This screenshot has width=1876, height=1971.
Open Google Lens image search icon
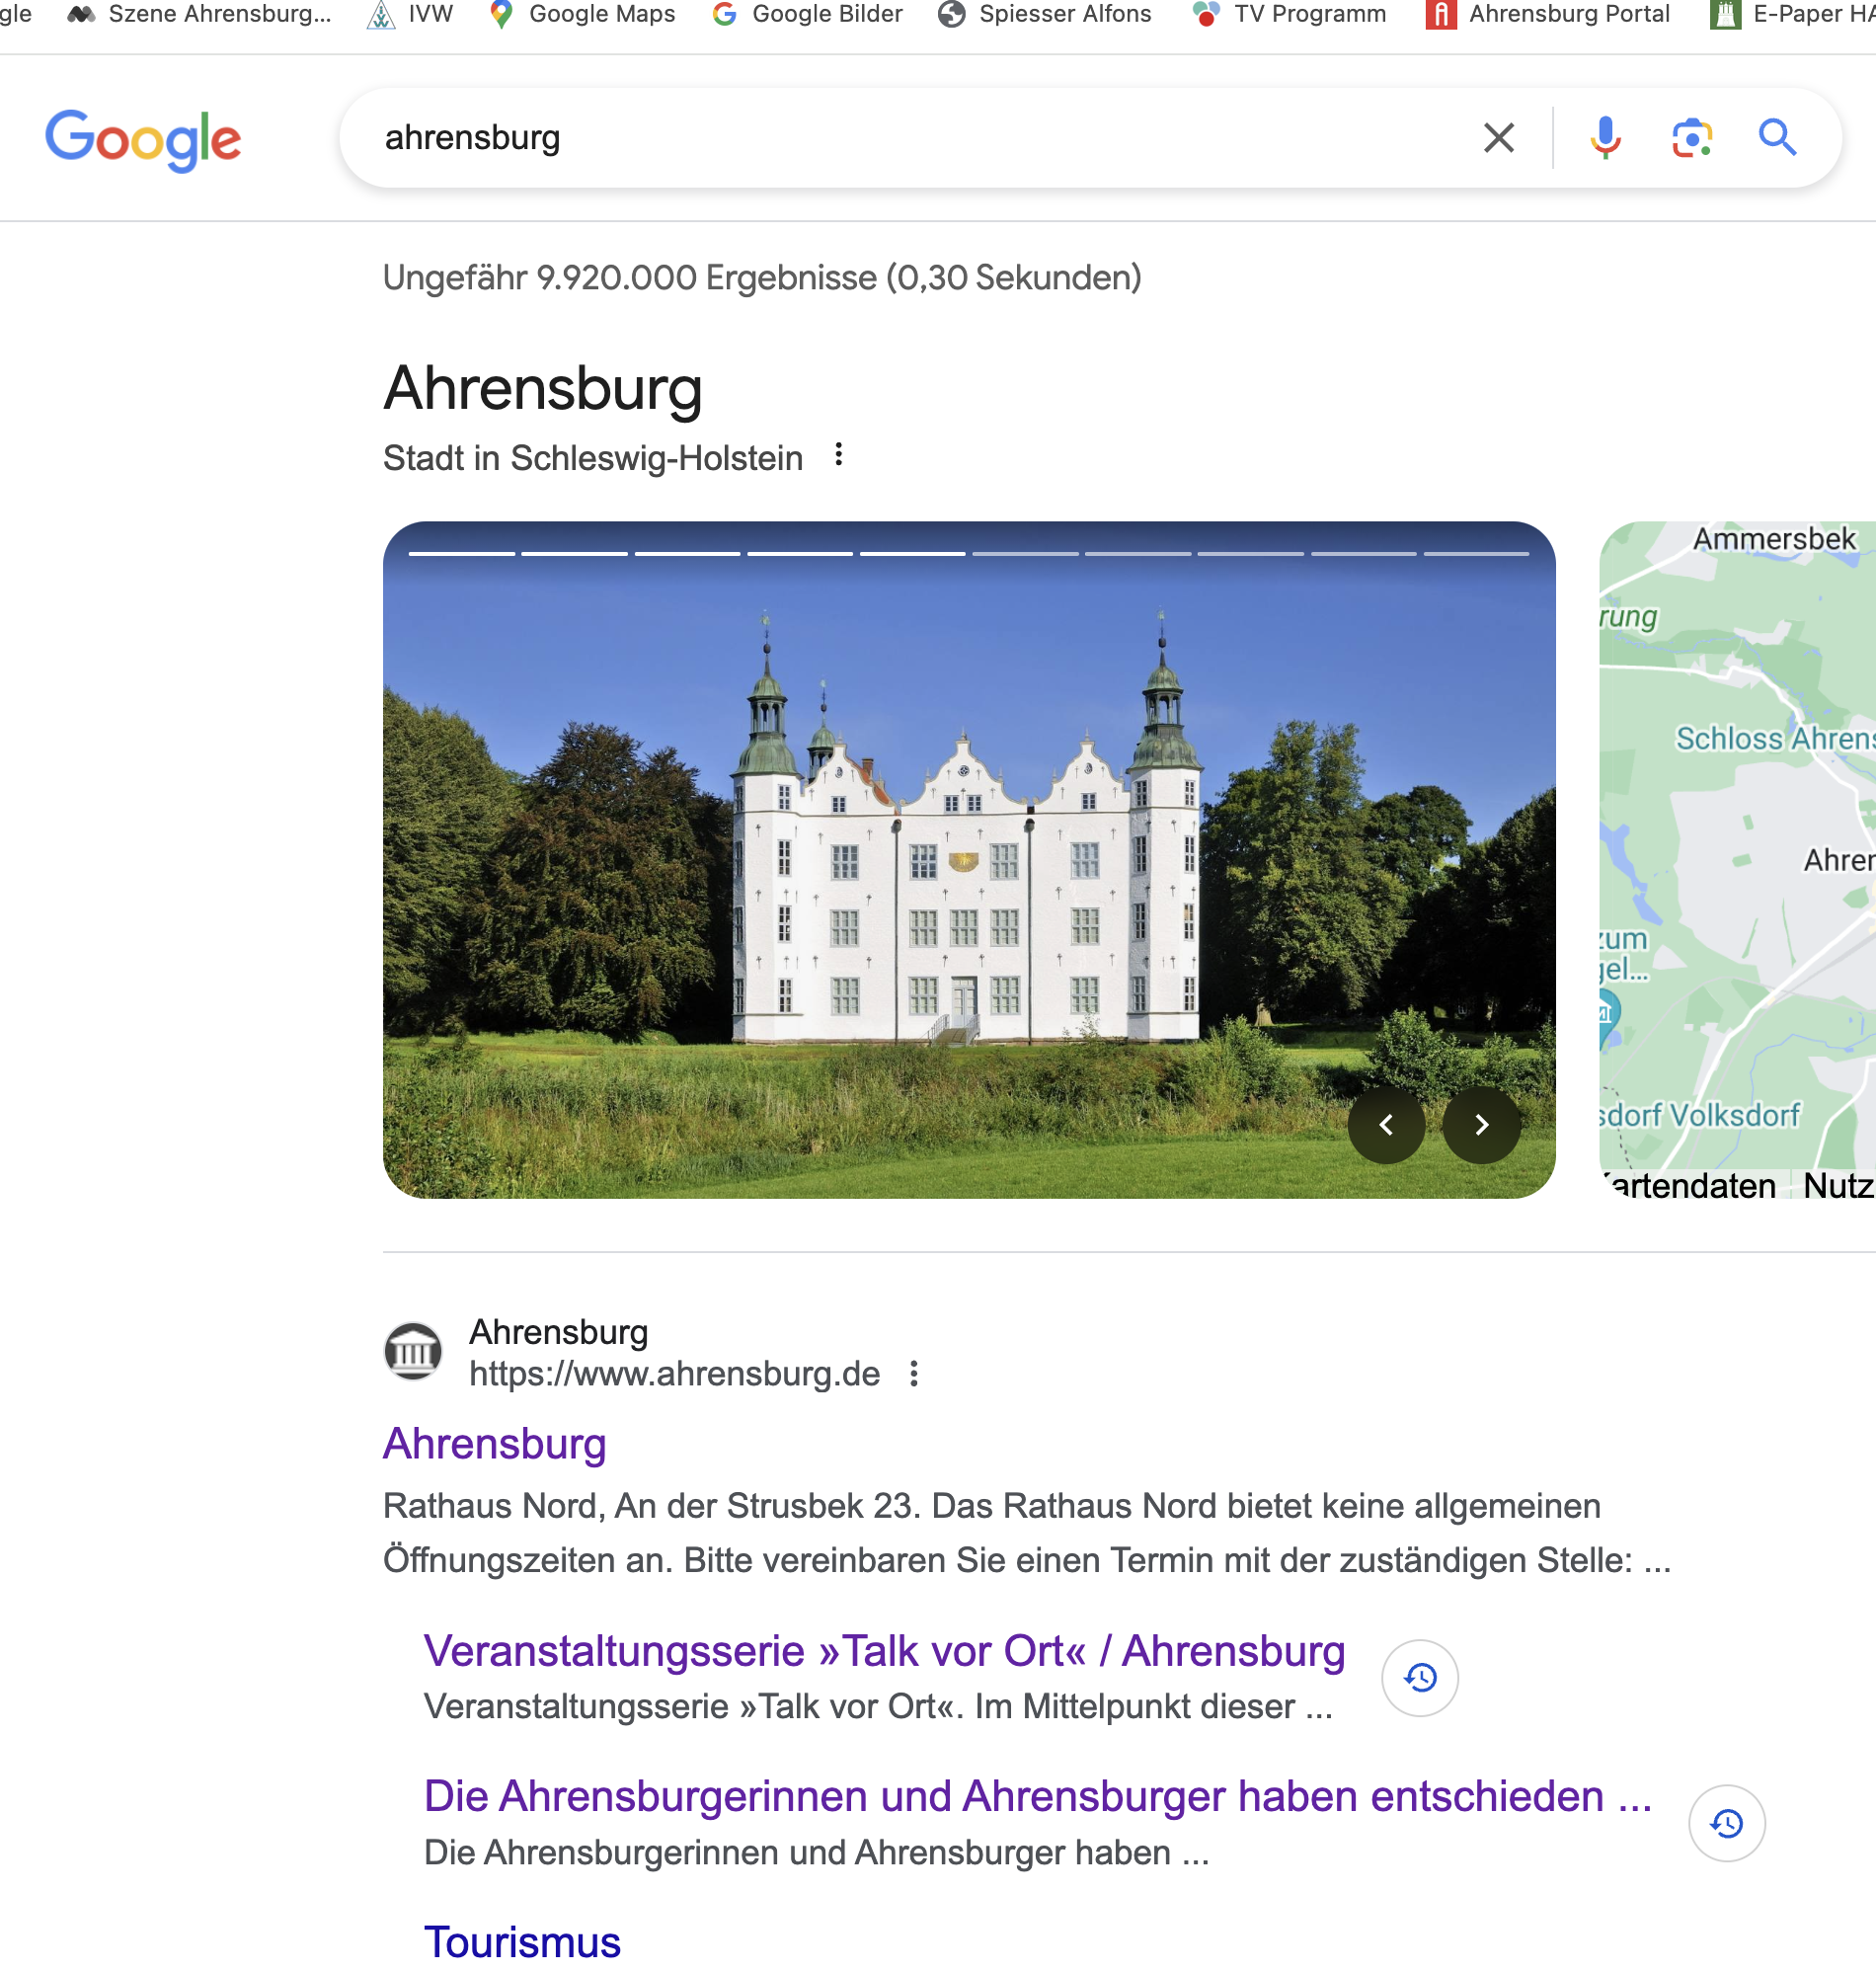click(1691, 138)
